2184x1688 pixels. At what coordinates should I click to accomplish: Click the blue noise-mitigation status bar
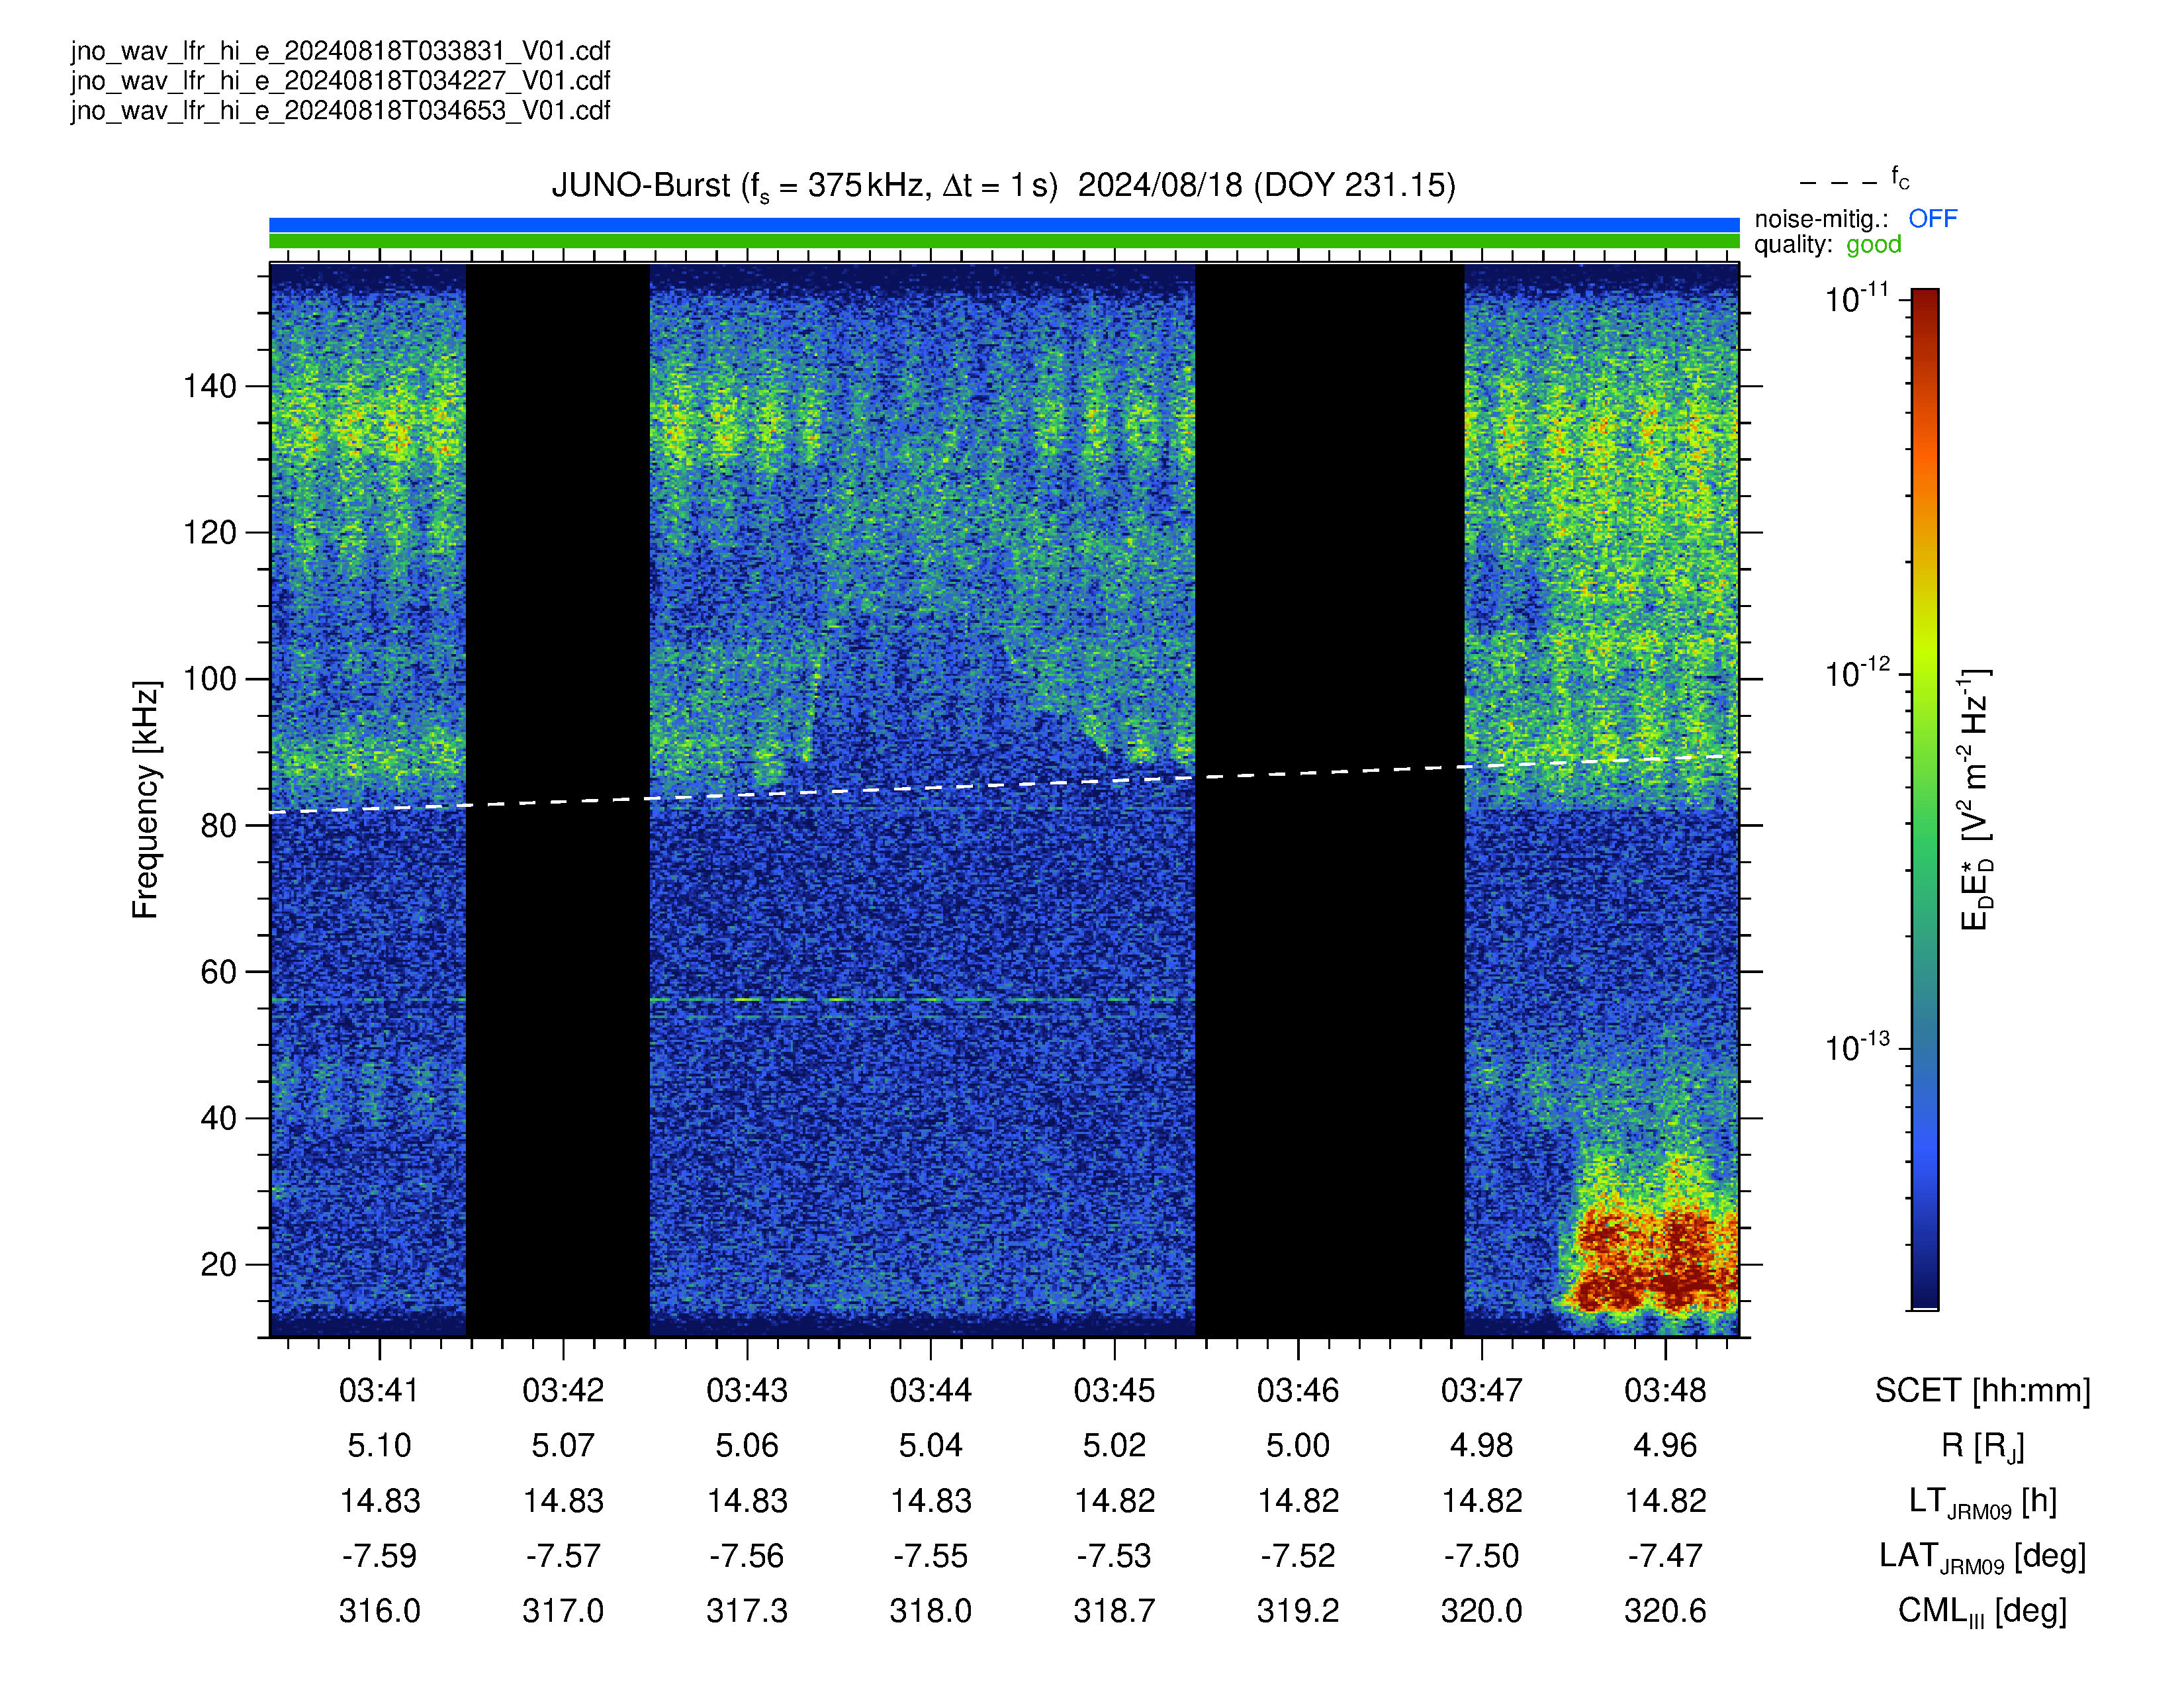tap(1004, 225)
